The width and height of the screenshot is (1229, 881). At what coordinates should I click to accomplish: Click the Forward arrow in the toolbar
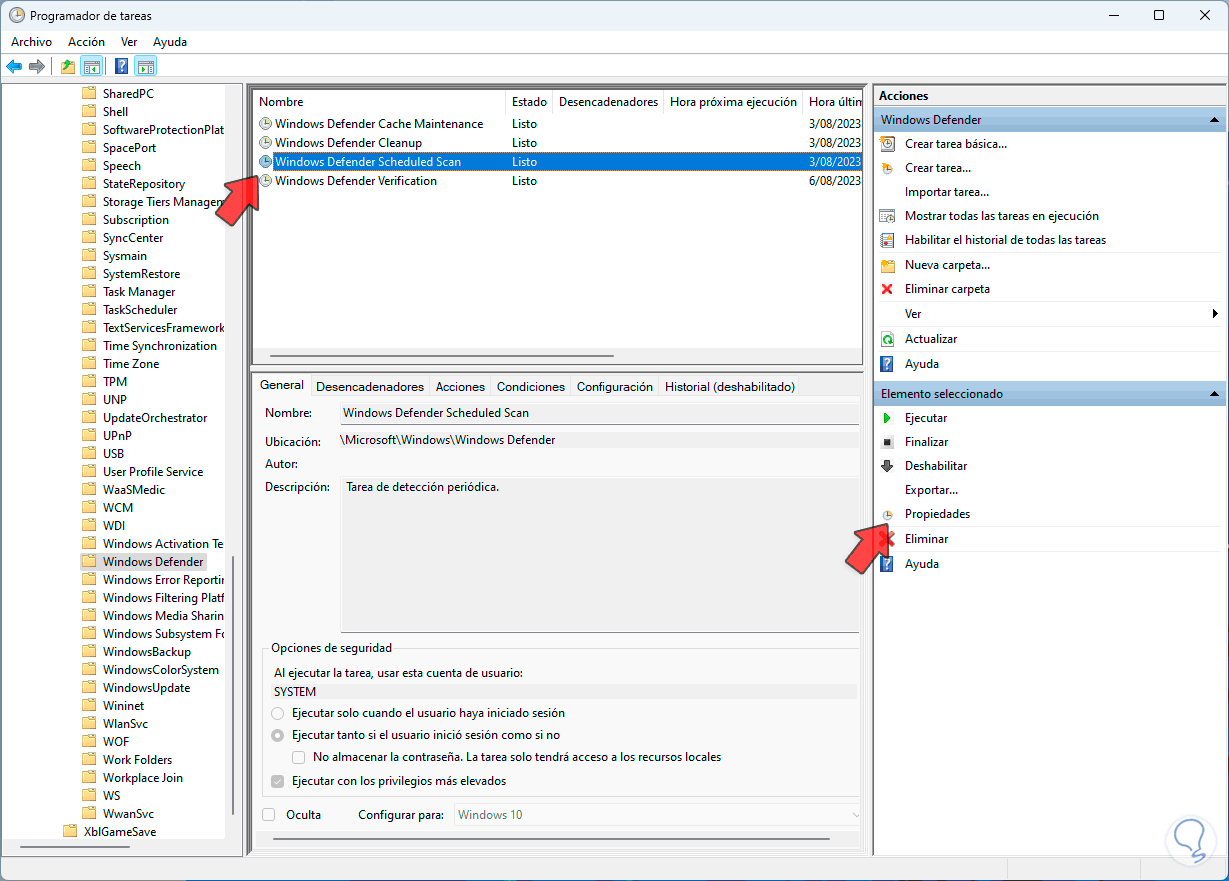tap(37, 67)
